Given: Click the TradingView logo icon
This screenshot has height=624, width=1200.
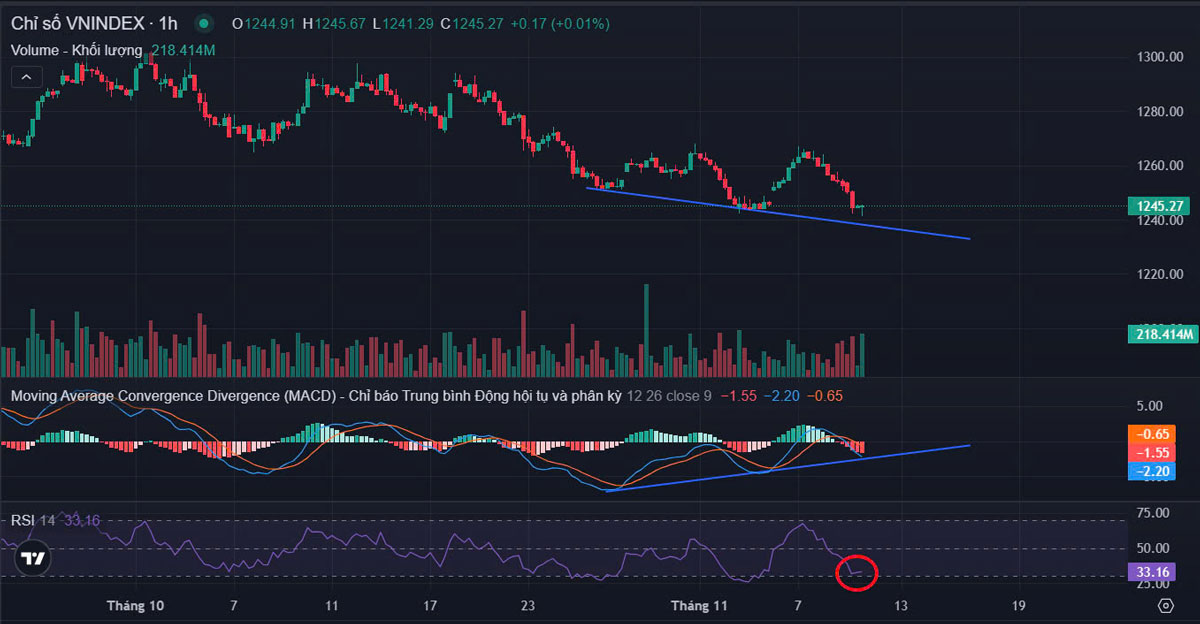Looking at the screenshot, I should pos(33,559).
